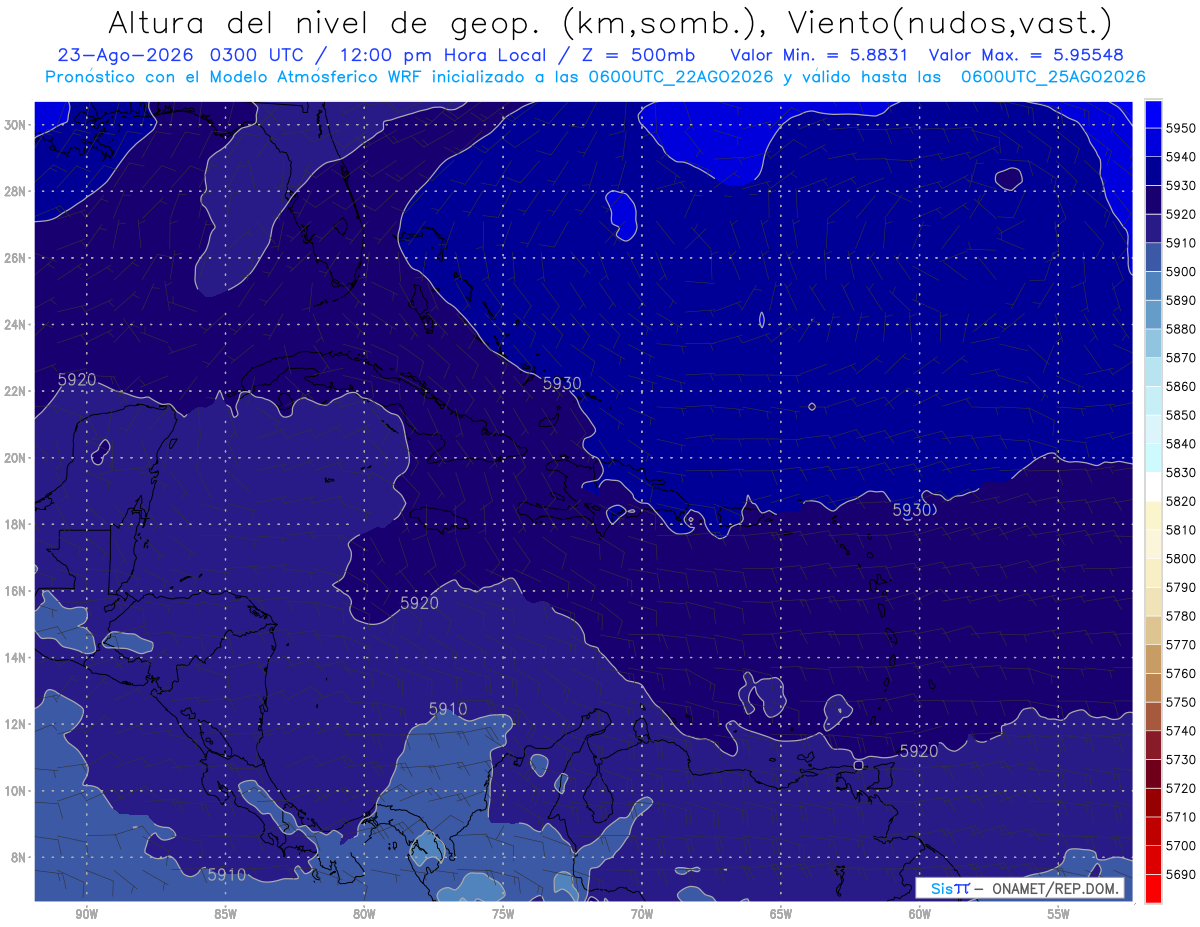Click the 5920 contour label south of Jamaica

coord(419,603)
